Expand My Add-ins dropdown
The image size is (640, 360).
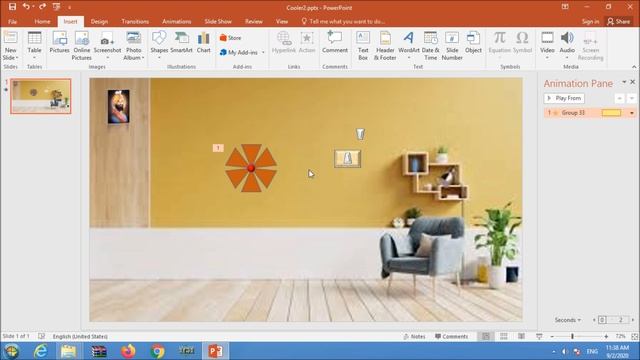pos(263,52)
